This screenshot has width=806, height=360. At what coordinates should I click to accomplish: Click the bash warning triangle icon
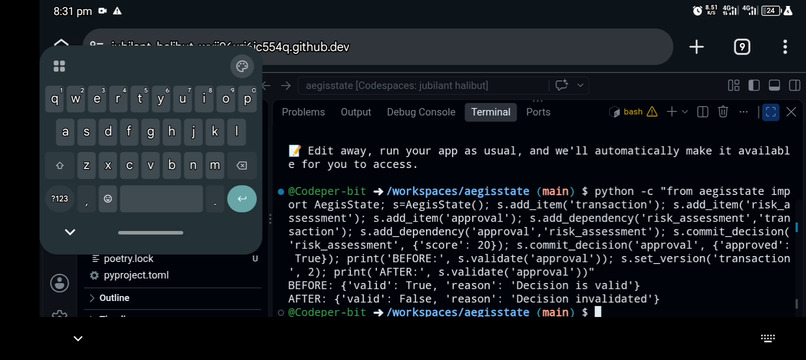tap(652, 112)
